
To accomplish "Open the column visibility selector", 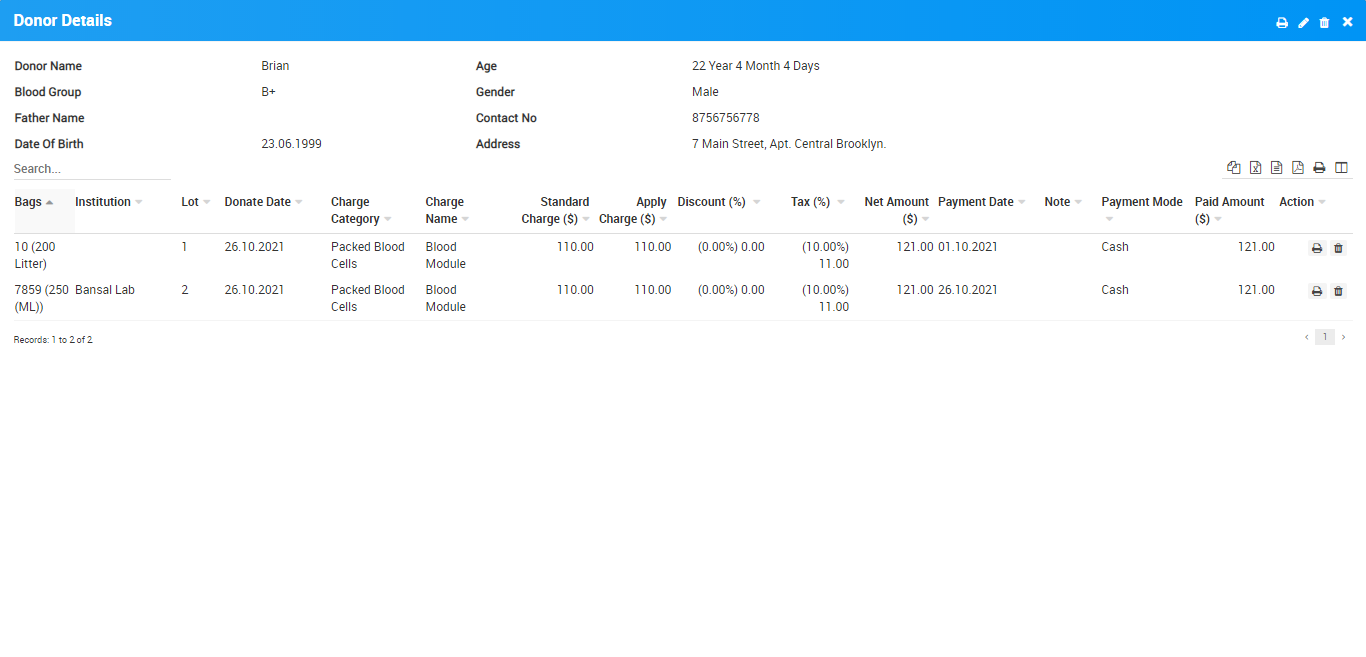I will pyautogui.click(x=1341, y=168).
